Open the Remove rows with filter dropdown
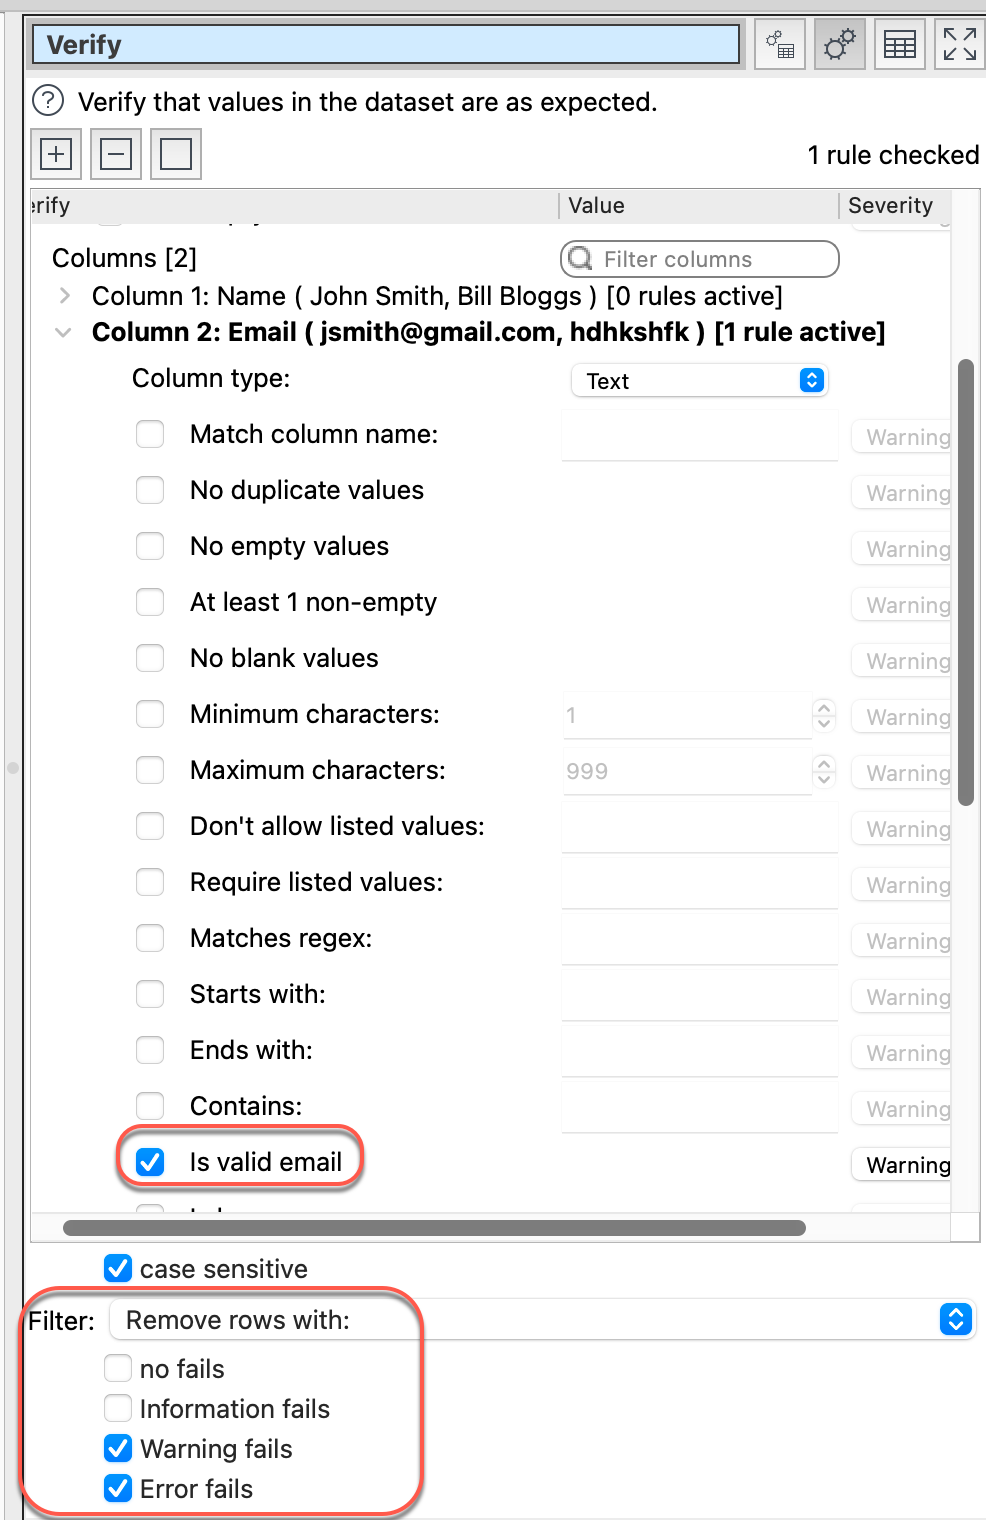This screenshot has width=986, height=1520. coord(540,1320)
